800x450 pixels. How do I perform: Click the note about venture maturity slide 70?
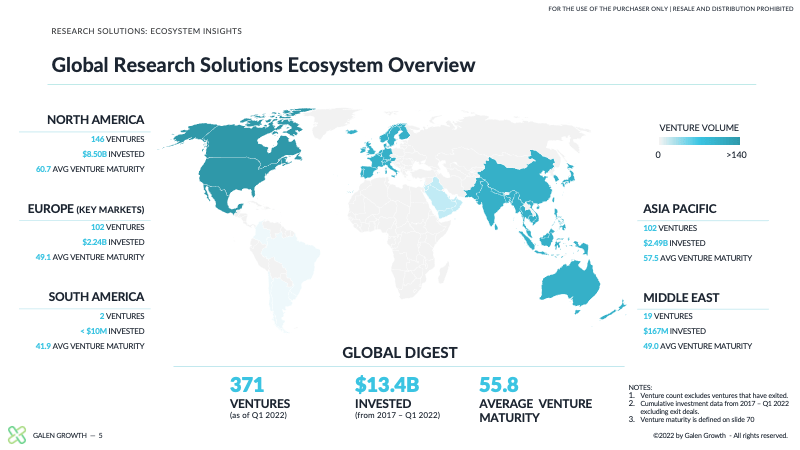point(691,419)
